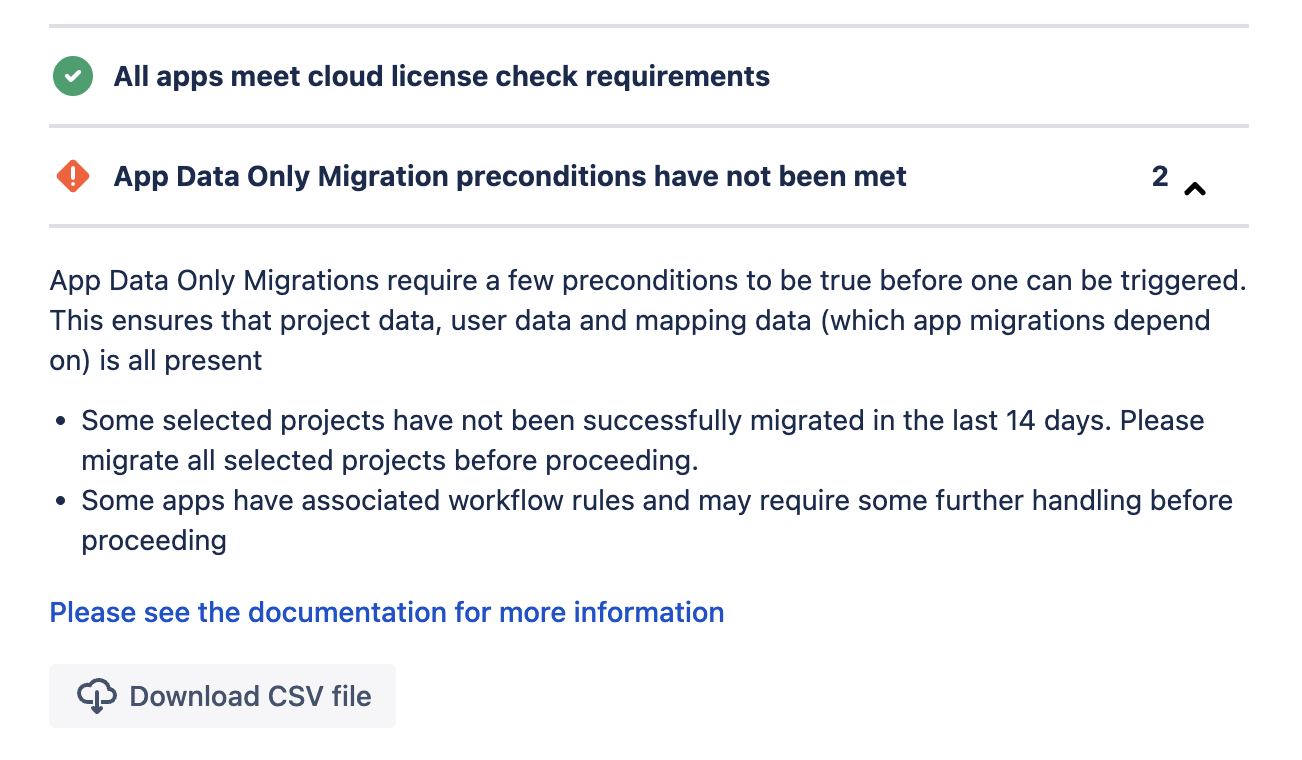
Task: Select the warning badge beside the preconditions heading
Action: tap(71, 176)
